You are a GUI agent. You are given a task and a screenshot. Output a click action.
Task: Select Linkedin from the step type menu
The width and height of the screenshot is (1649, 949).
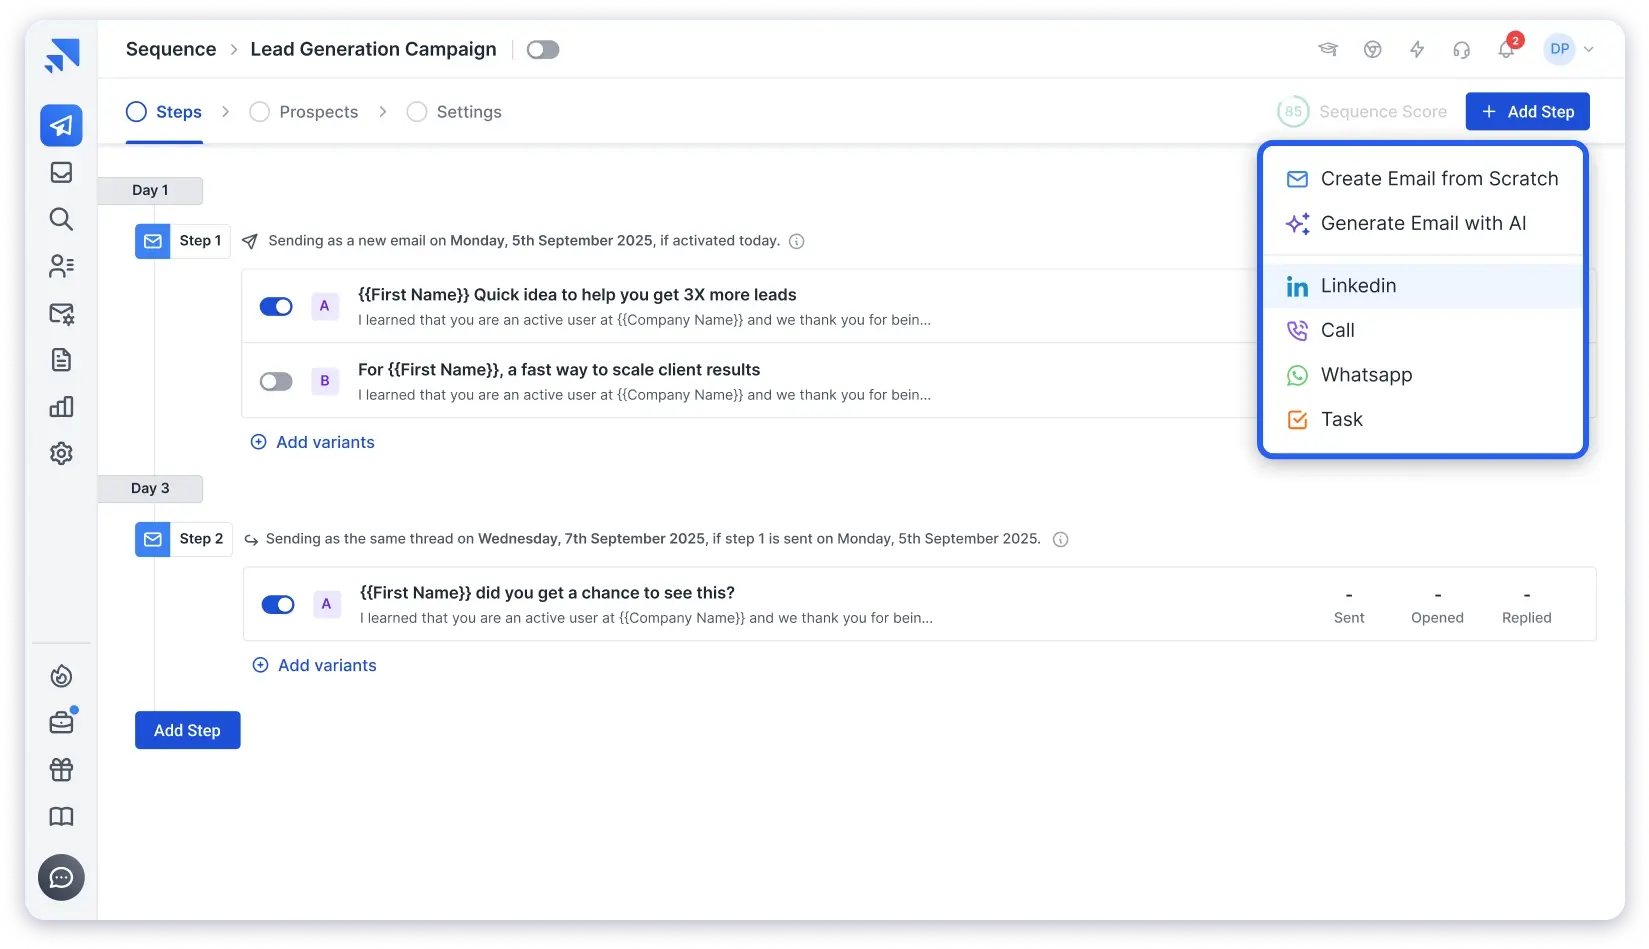(x=1357, y=285)
